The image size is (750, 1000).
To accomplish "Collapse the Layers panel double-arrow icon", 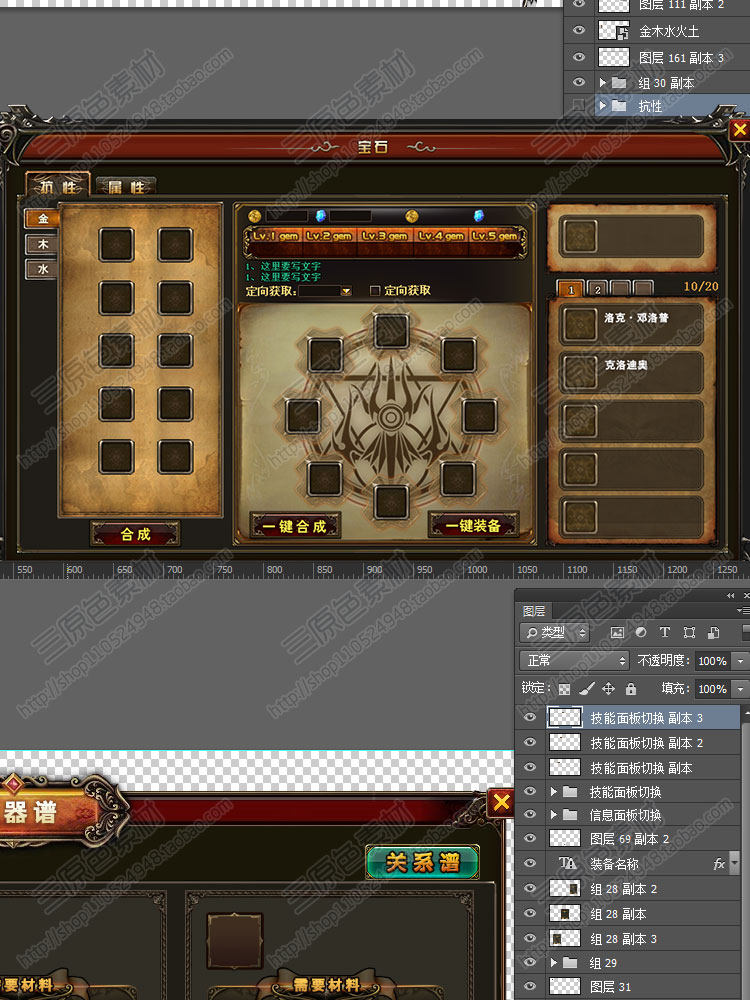I will point(730,595).
